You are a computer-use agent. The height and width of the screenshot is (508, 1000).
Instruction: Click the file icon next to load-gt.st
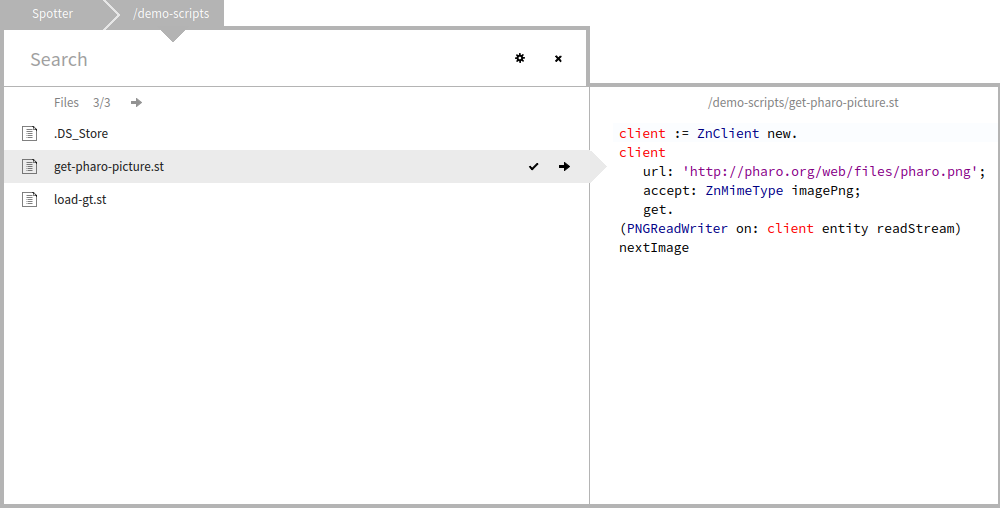tap(29, 200)
